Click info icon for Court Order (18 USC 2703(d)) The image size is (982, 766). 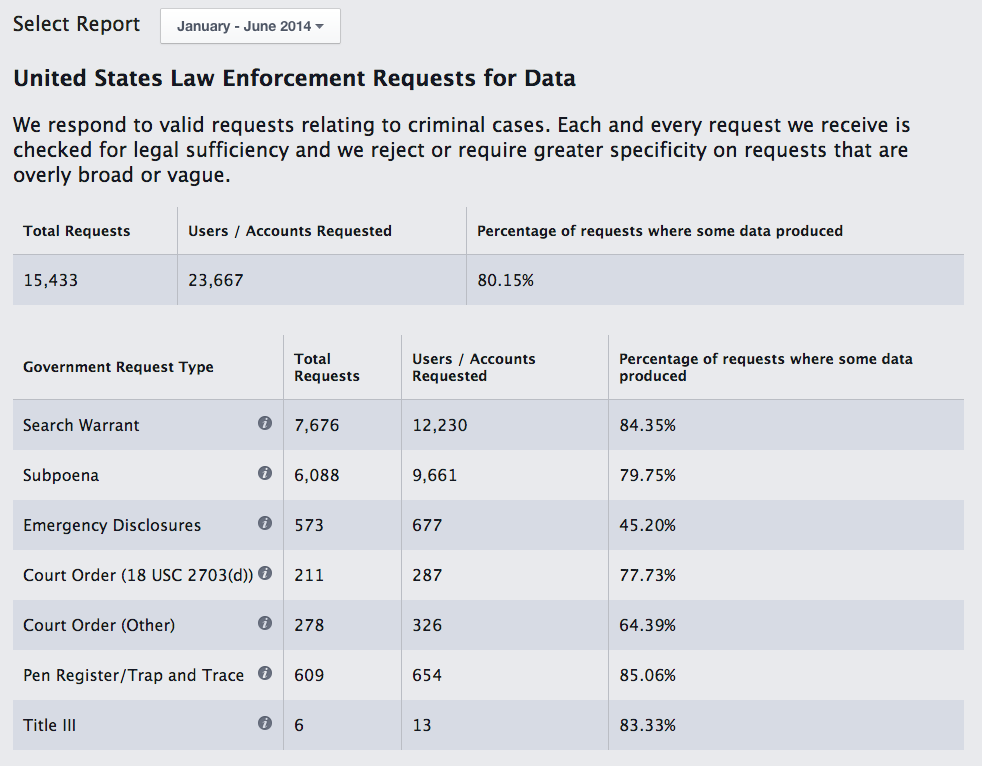pyautogui.click(x=265, y=573)
